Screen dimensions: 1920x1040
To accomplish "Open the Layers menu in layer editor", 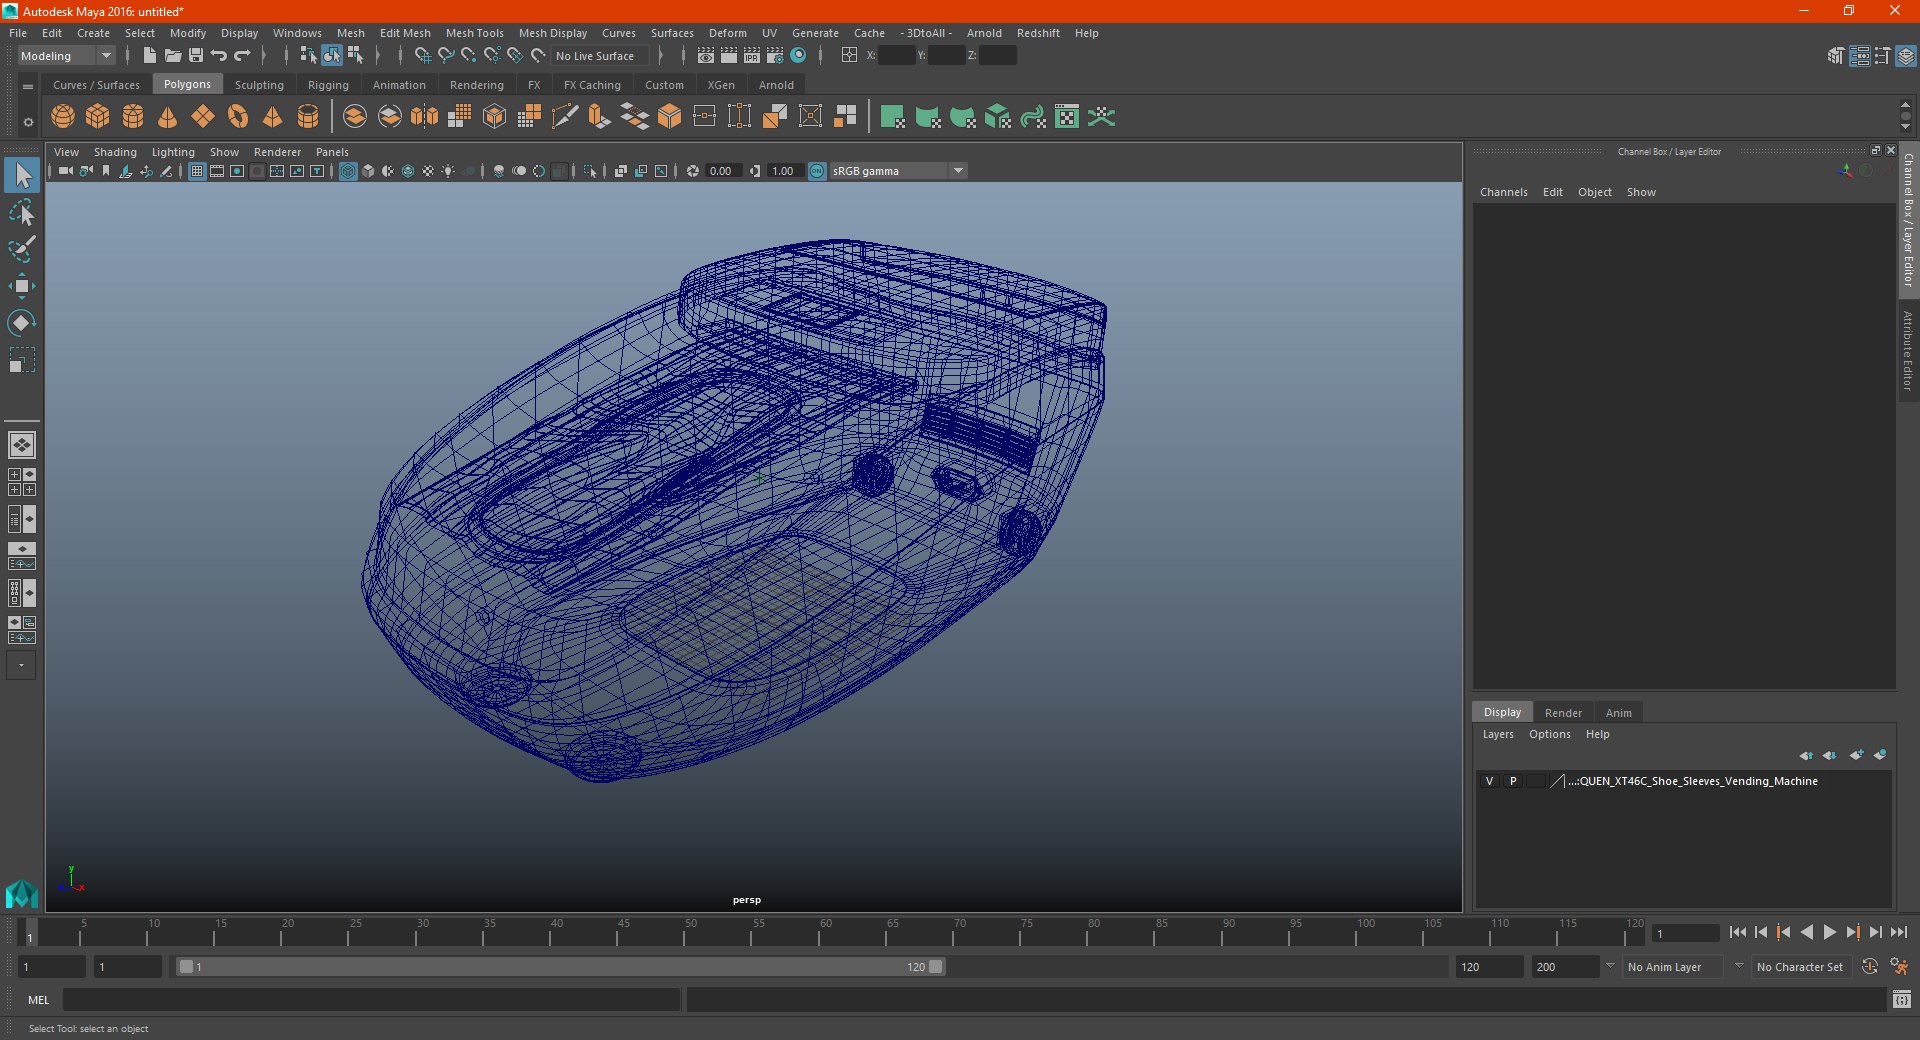I will coord(1498,734).
